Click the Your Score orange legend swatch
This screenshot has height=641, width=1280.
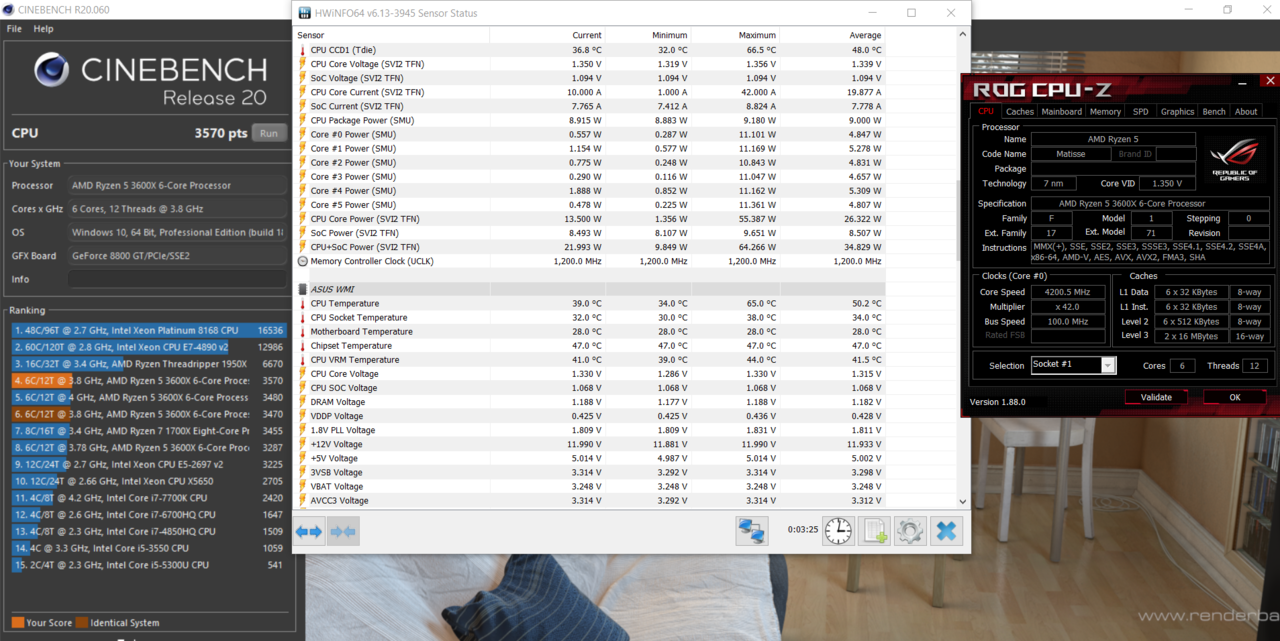(x=18, y=623)
